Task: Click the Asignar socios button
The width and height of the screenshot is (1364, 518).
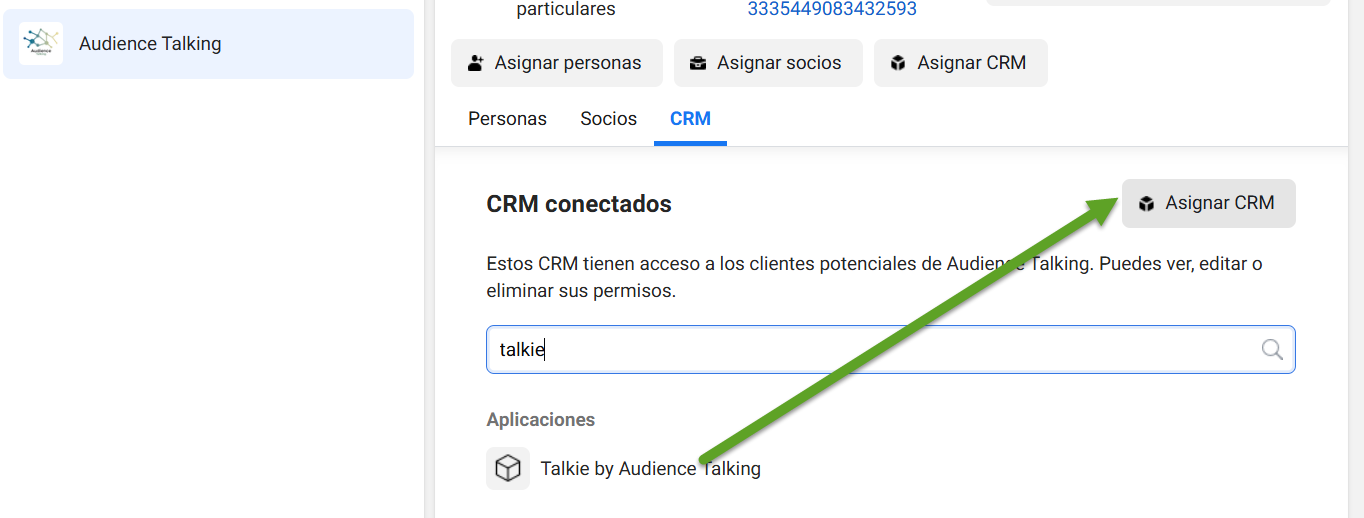Action: (768, 63)
